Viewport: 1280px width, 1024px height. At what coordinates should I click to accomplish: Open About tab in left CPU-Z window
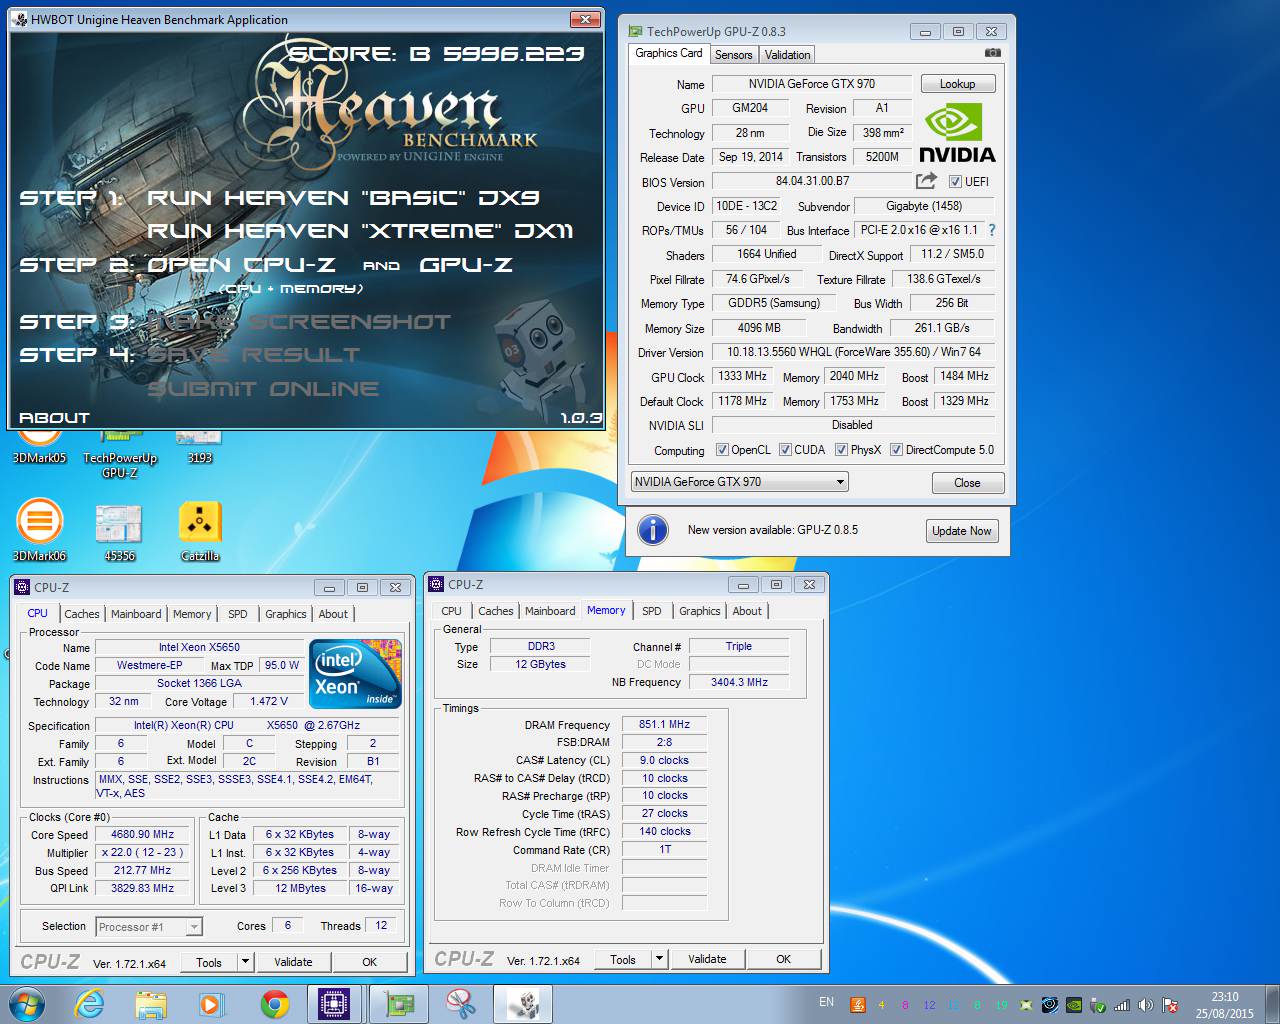click(x=333, y=614)
